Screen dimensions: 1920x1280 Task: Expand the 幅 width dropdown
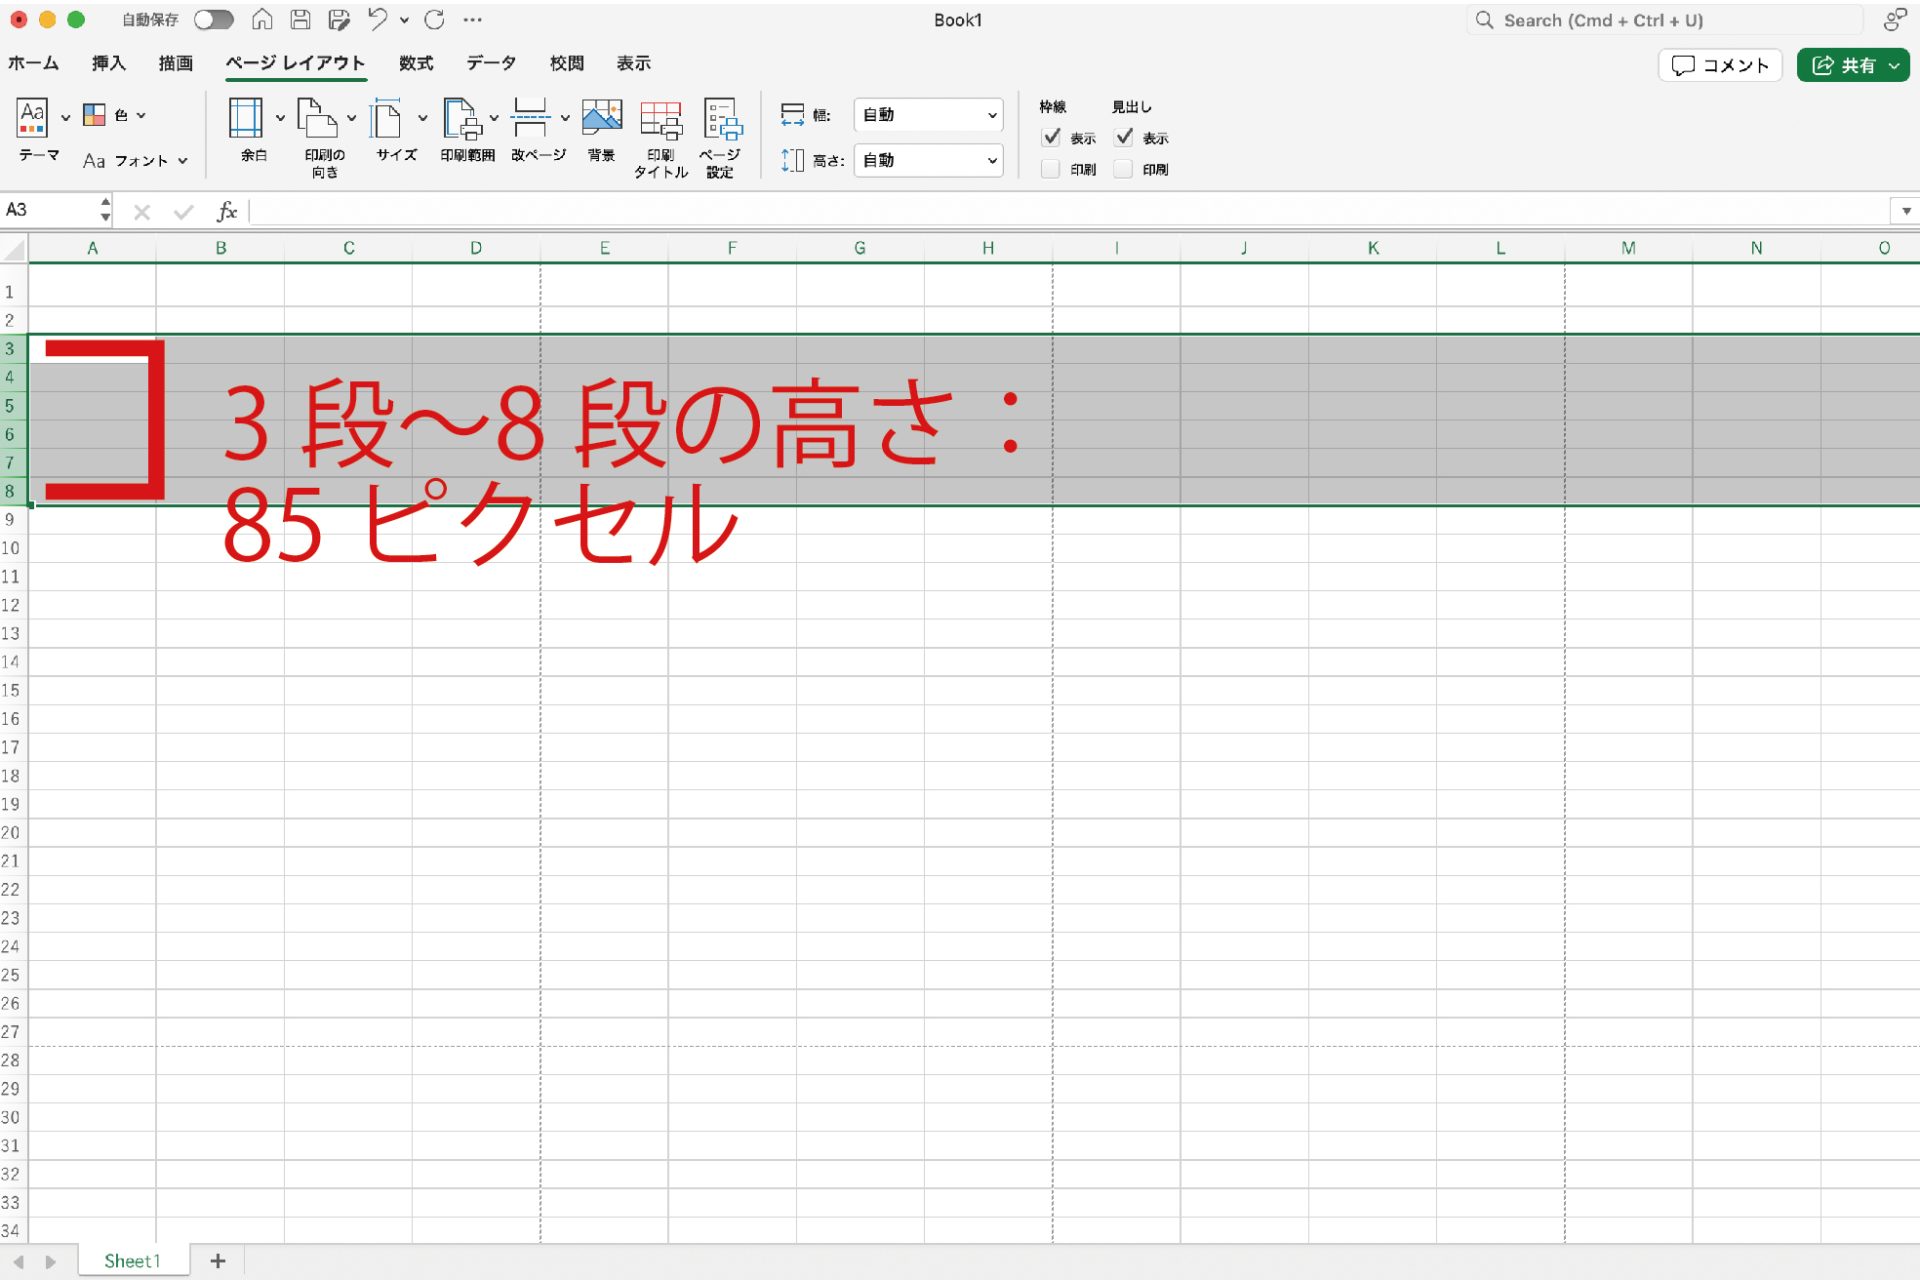tap(991, 115)
